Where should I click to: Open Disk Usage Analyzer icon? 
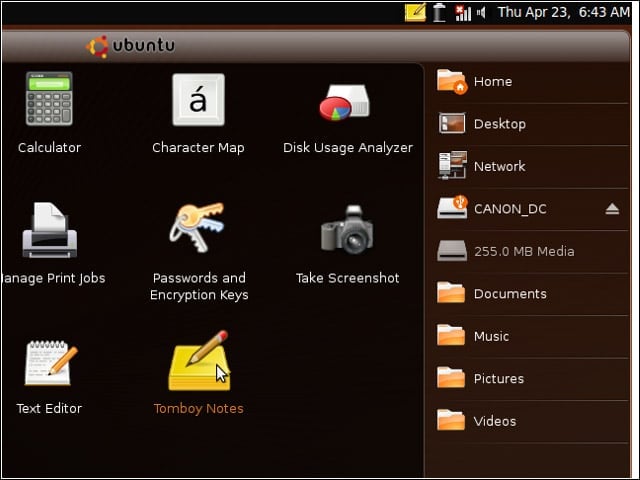[345, 102]
